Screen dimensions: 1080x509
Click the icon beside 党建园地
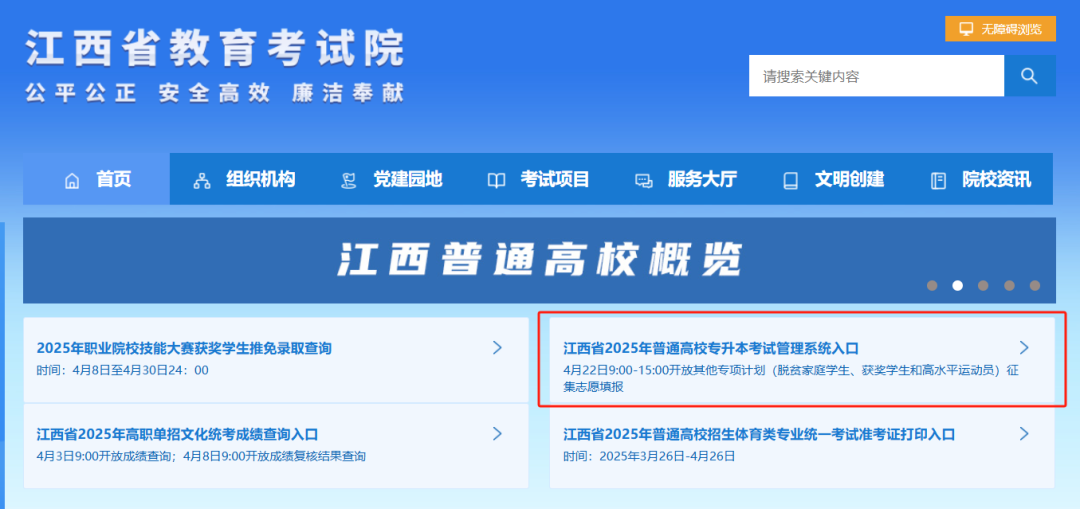pyautogui.click(x=349, y=181)
